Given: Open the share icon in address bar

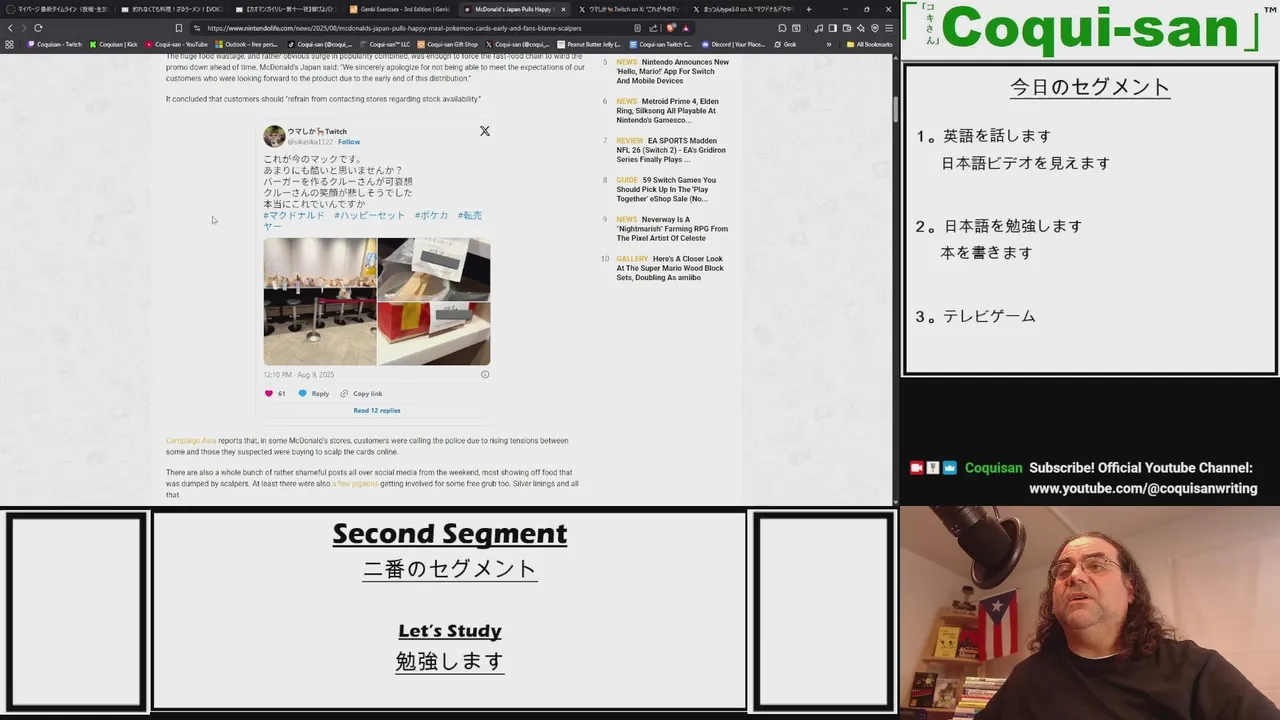Looking at the screenshot, I should [653, 28].
